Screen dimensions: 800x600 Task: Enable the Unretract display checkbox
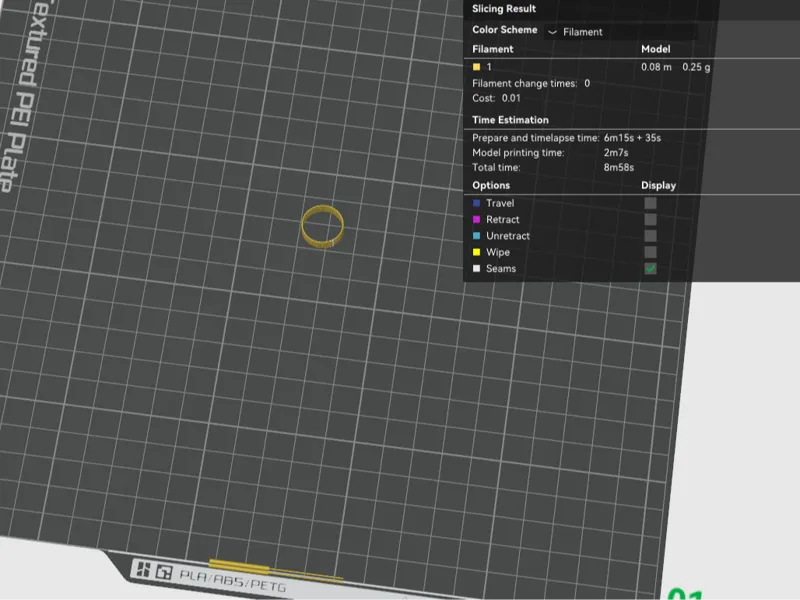click(x=650, y=236)
